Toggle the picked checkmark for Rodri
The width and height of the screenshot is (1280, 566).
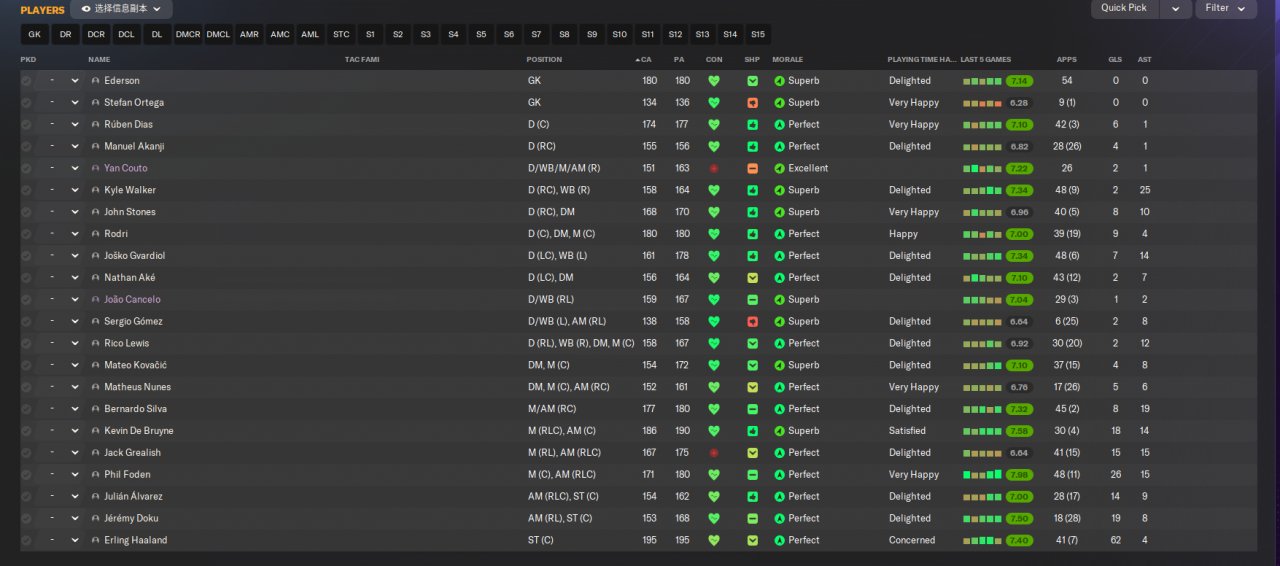(26, 234)
